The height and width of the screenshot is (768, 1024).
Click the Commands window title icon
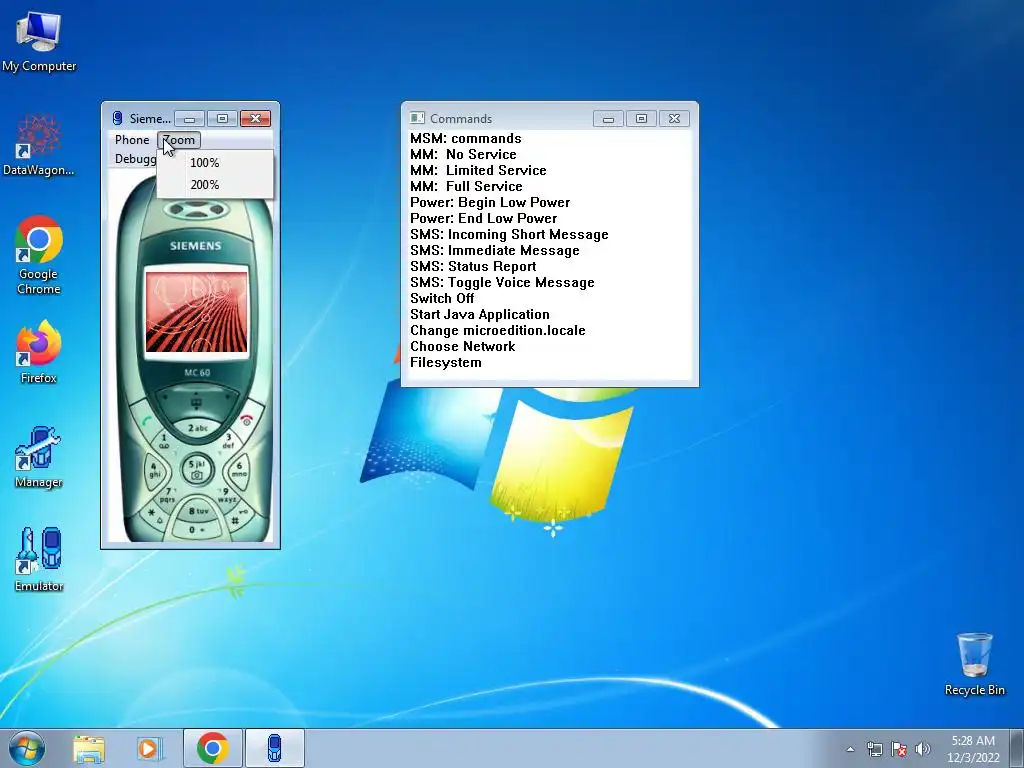pos(417,118)
